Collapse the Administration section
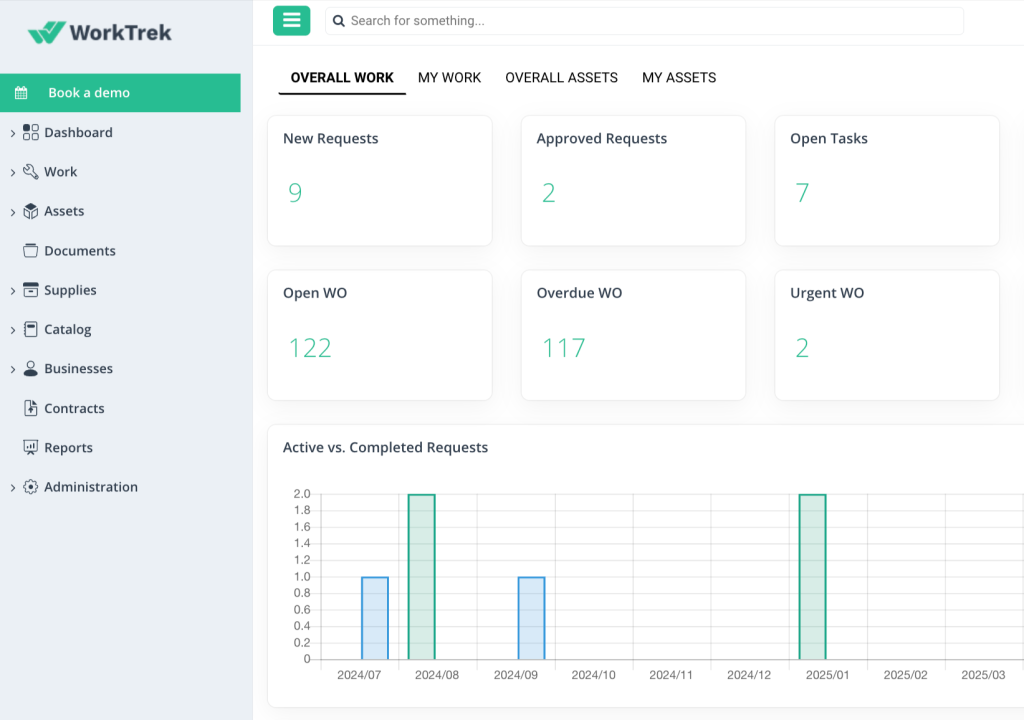The width and height of the screenshot is (1024, 720). (13, 487)
